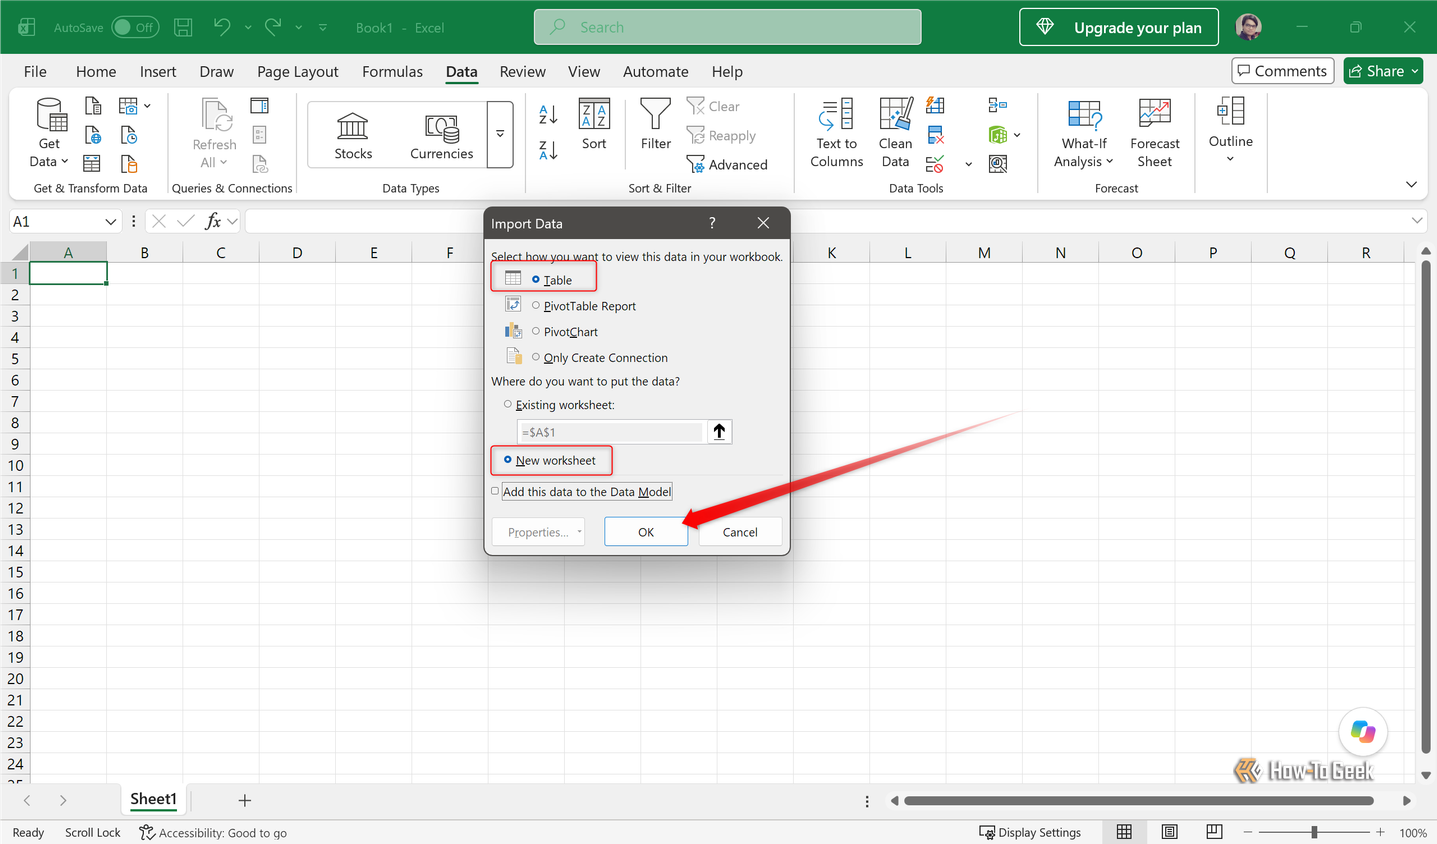
Task: Open user account profile picture
Action: [x=1249, y=27]
